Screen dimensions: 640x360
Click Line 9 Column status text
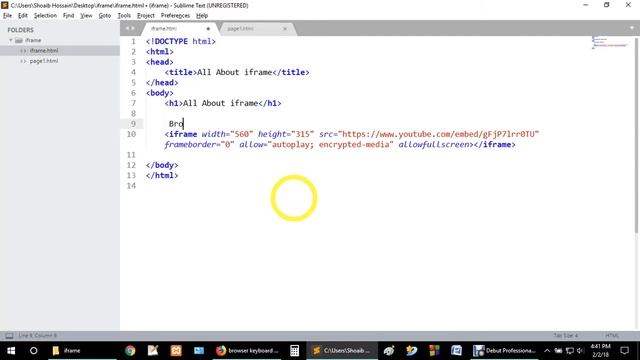coord(38,336)
